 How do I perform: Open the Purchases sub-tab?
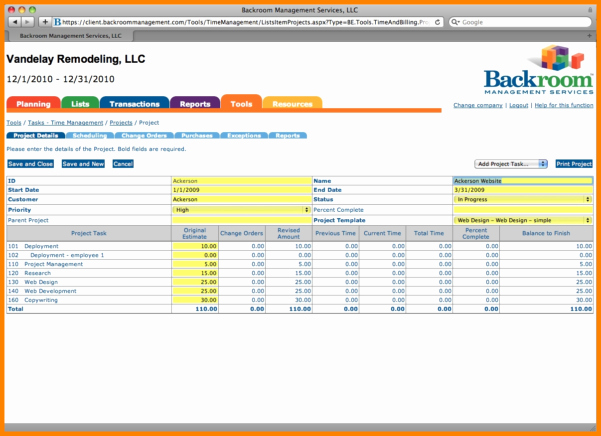(197, 136)
